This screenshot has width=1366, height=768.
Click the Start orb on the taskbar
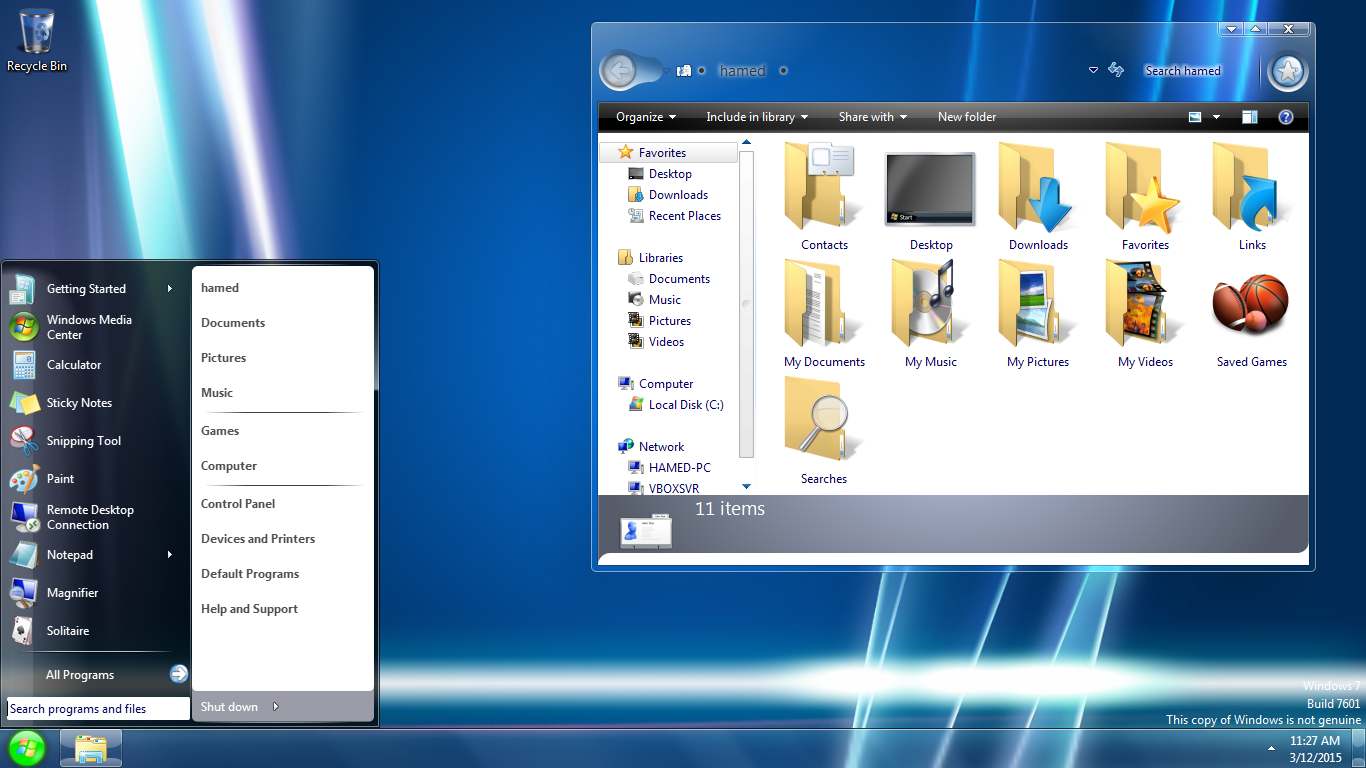(25, 747)
